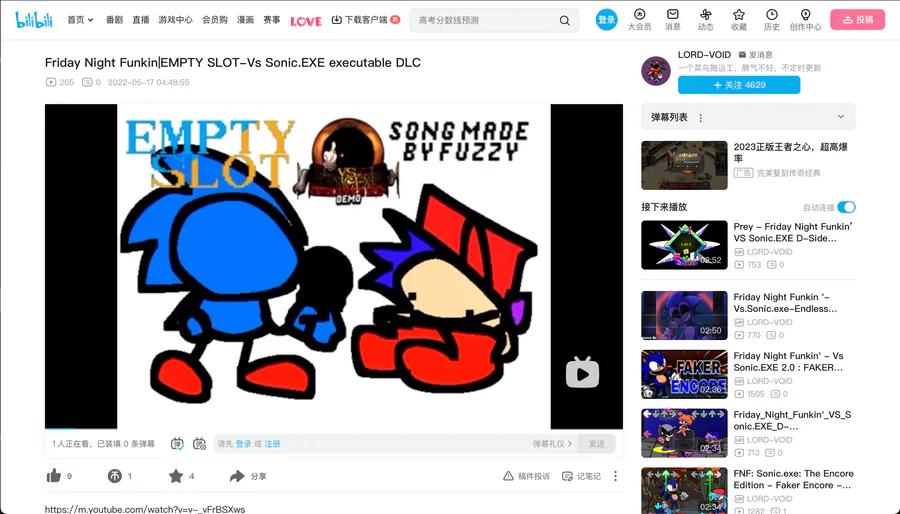Open the 收藏 favorites icon
The image size is (900, 514).
coord(739,20)
